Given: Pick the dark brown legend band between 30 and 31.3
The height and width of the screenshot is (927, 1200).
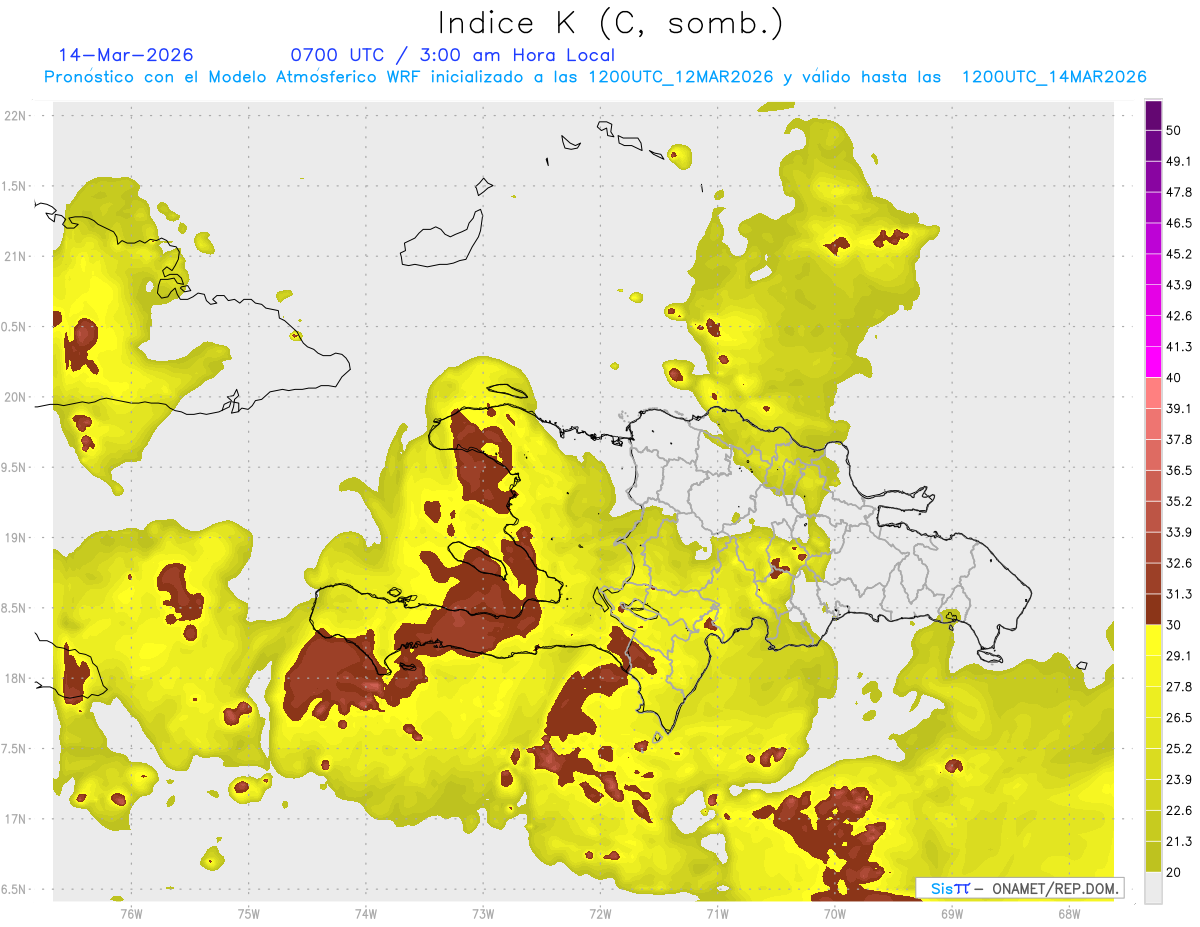Looking at the screenshot, I should click(1153, 609).
